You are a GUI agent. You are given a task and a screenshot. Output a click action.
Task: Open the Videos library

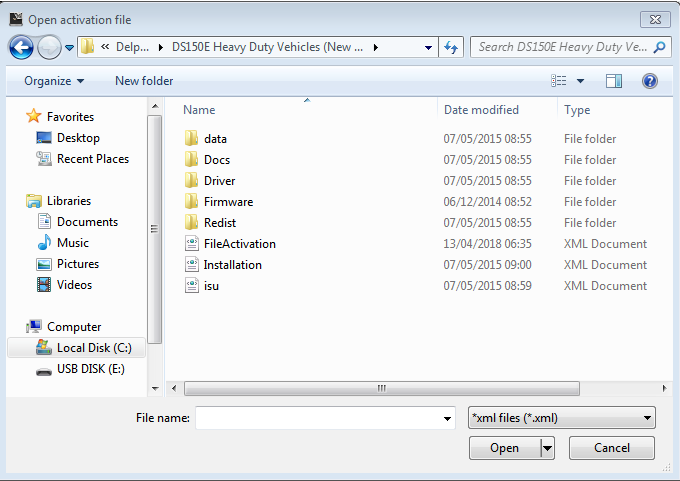[75, 285]
